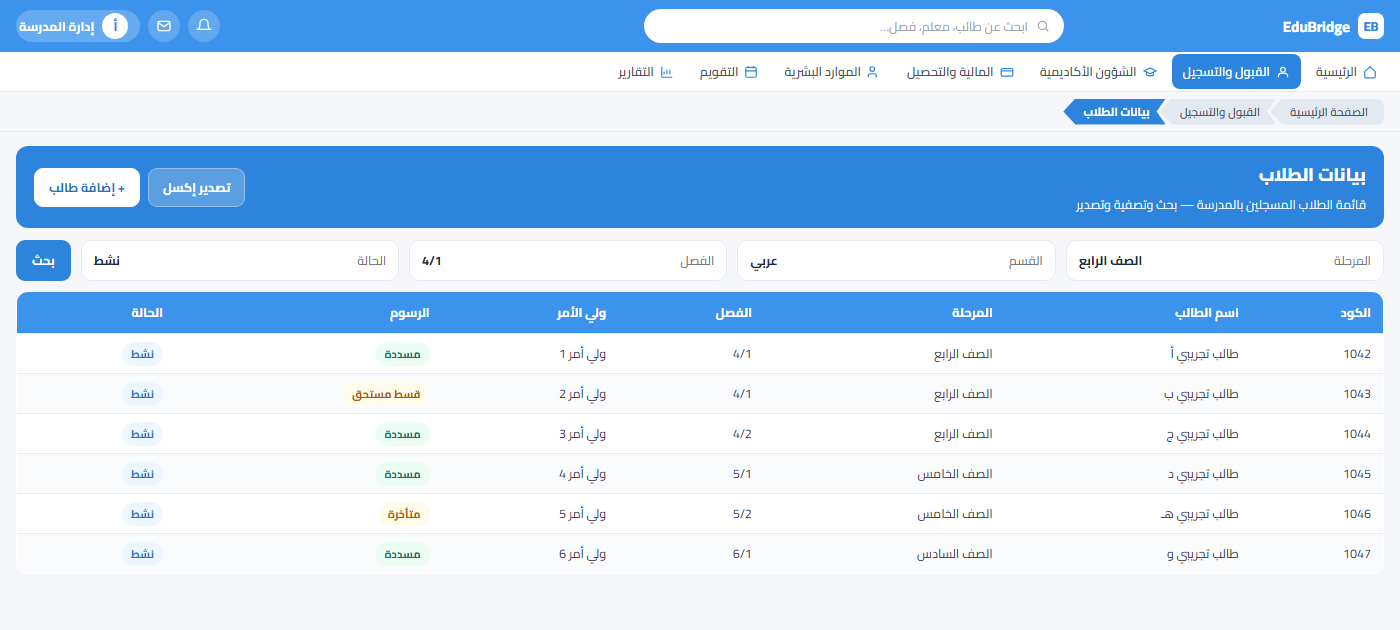Click the chart icon for التقارير
Image resolution: width=1400 pixels, height=630 pixels.
pyautogui.click(x=666, y=72)
